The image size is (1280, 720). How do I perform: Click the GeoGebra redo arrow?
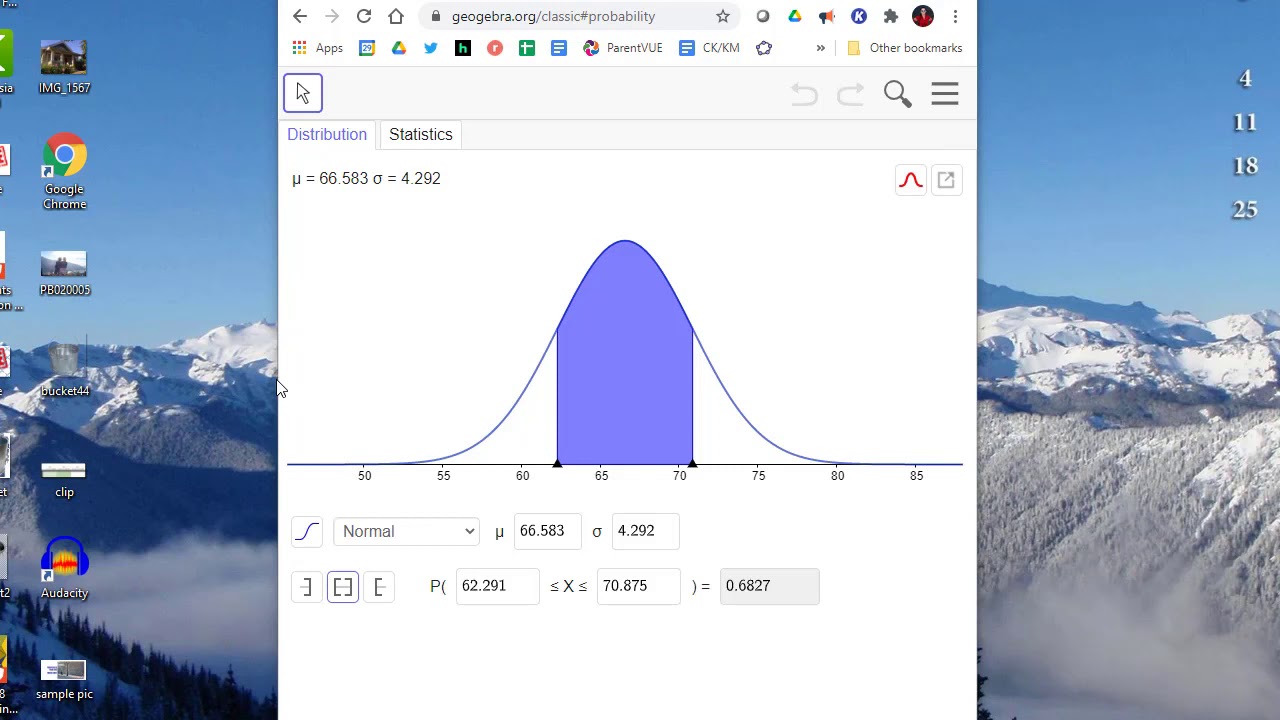(x=850, y=94)
